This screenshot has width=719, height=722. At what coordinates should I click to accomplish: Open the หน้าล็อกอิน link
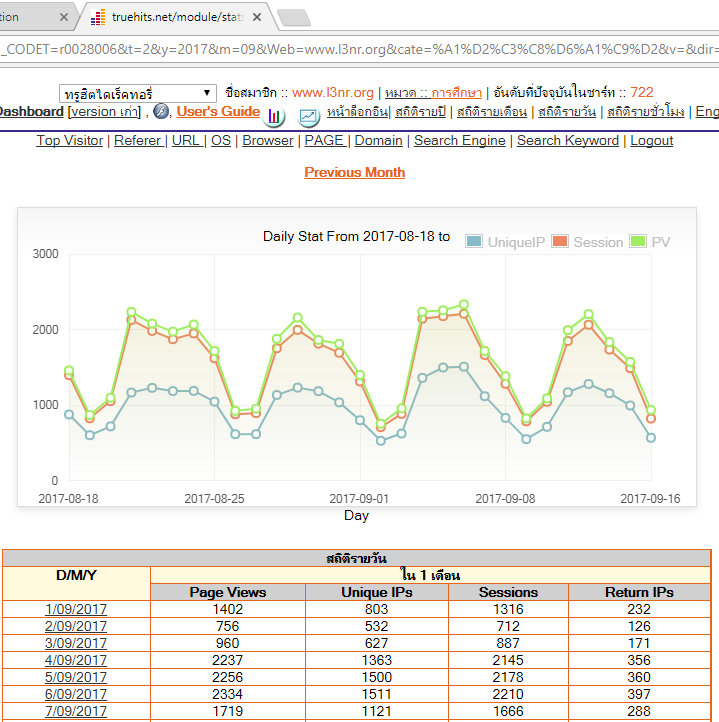pos(357,111)
